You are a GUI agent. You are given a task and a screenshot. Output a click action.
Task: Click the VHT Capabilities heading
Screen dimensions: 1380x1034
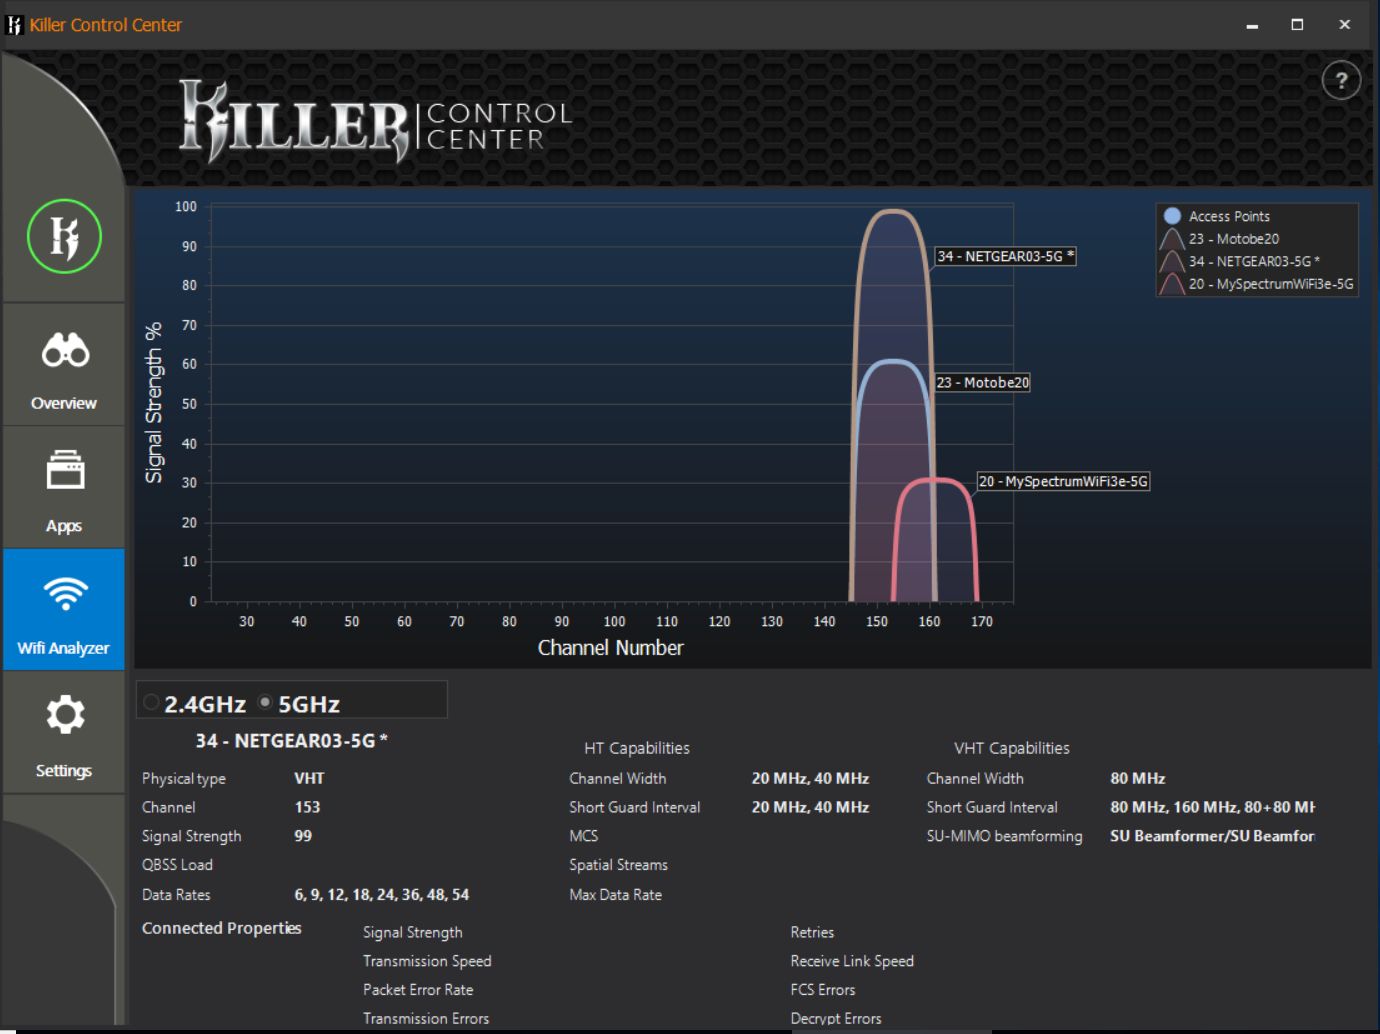click(x=1011, y=748)
